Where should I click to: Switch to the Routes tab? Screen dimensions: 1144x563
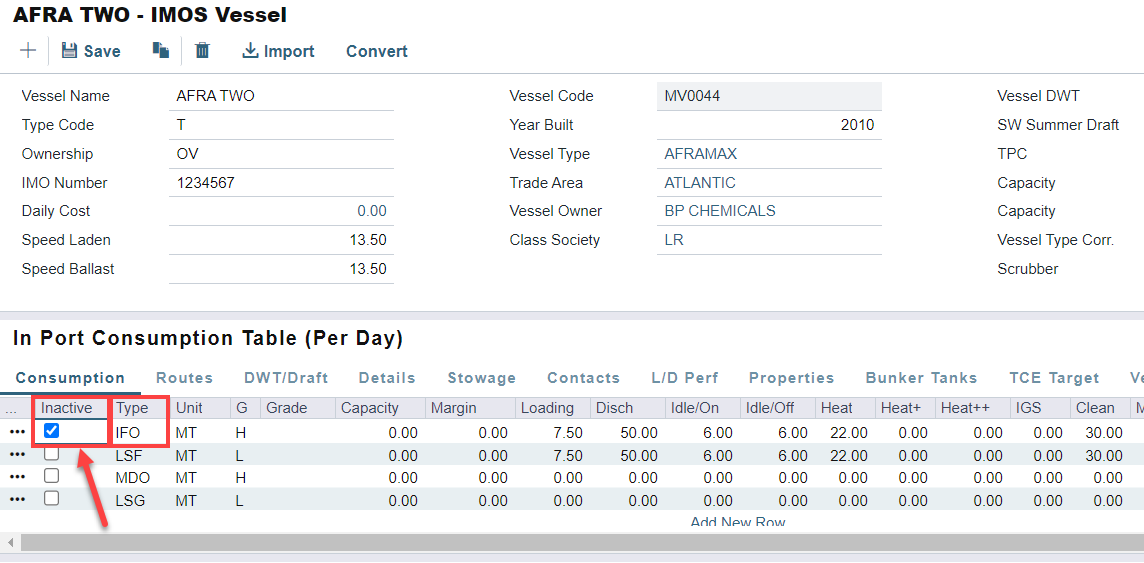coord(184,378)
